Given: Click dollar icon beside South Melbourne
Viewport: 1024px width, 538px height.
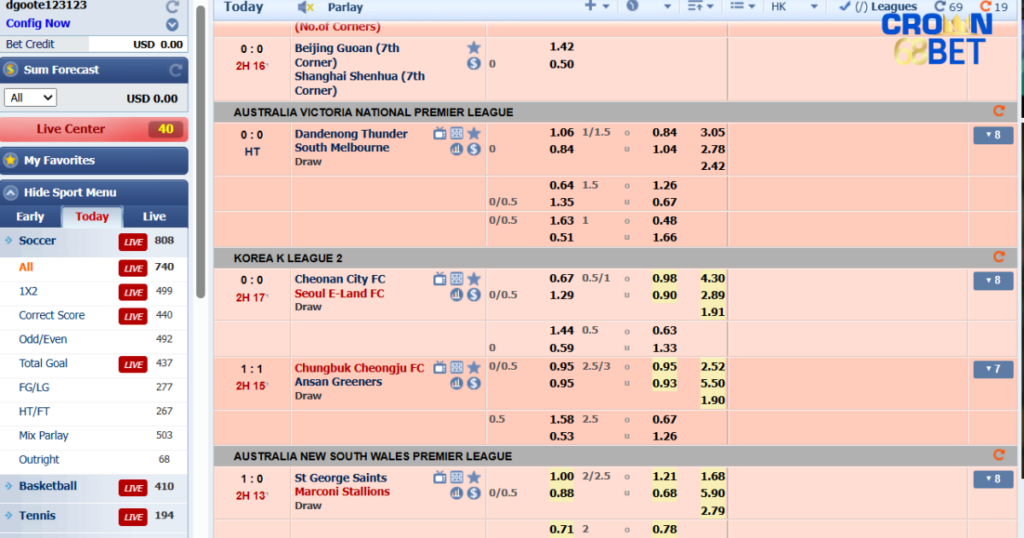Looking at the screenshot, I should (x=474, y=149).
